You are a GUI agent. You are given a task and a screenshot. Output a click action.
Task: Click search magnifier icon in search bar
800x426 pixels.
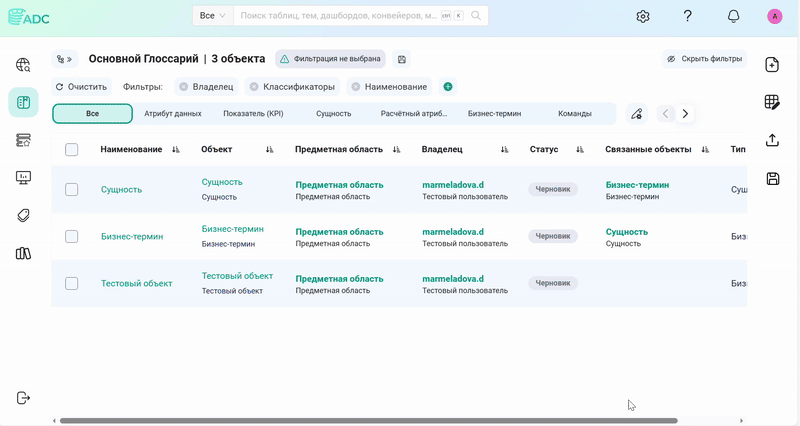pyautogui.click(x=476, y=16)
